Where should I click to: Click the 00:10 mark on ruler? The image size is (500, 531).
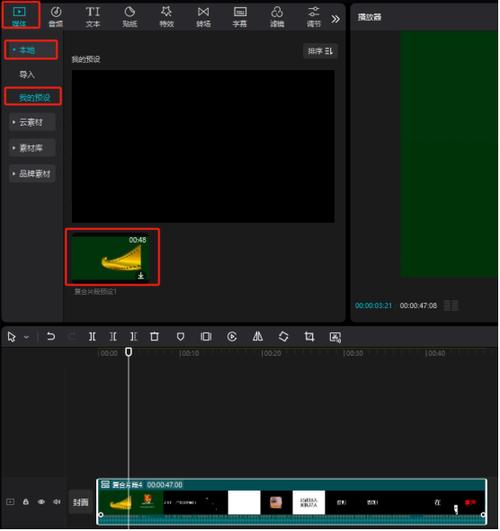point(189,354)
